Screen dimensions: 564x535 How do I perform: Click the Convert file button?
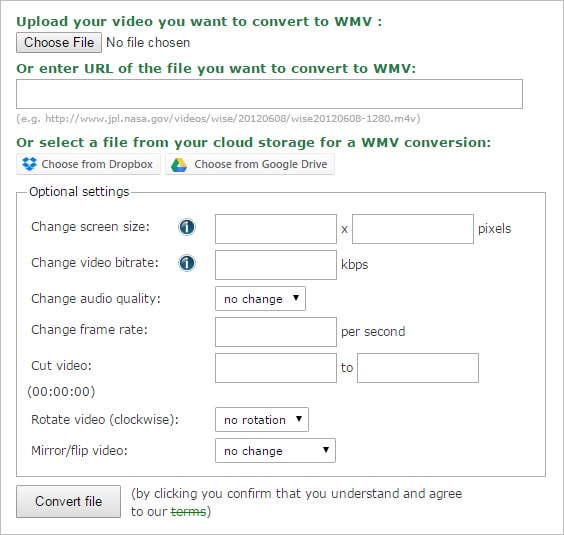(68, 502)
